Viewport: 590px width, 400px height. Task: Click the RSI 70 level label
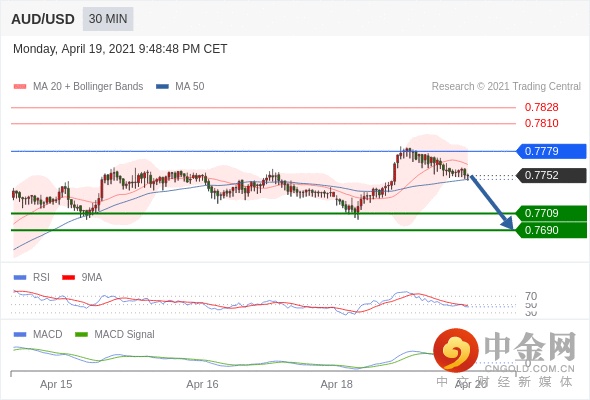(x=531, y=296)
